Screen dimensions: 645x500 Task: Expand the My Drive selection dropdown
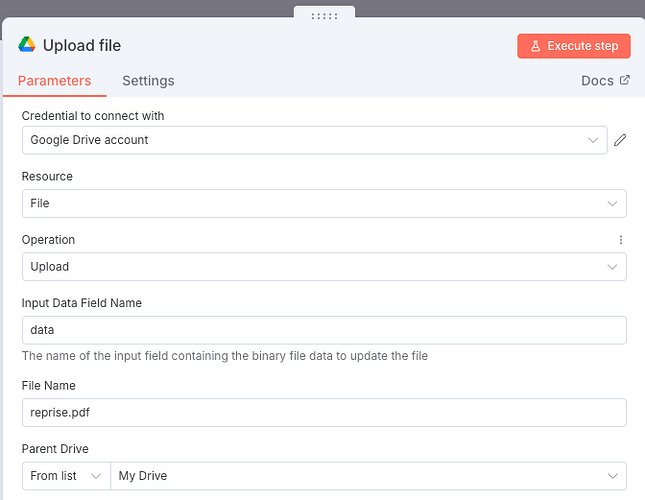pyautogui.click(x=368, y=476)
